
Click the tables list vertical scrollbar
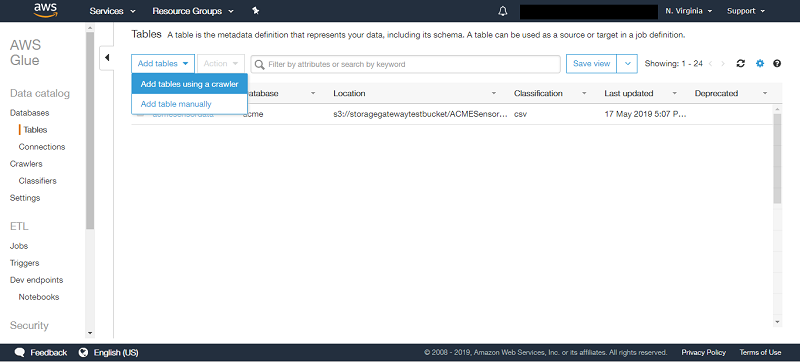pyautogui.click(x=778, y=158)
